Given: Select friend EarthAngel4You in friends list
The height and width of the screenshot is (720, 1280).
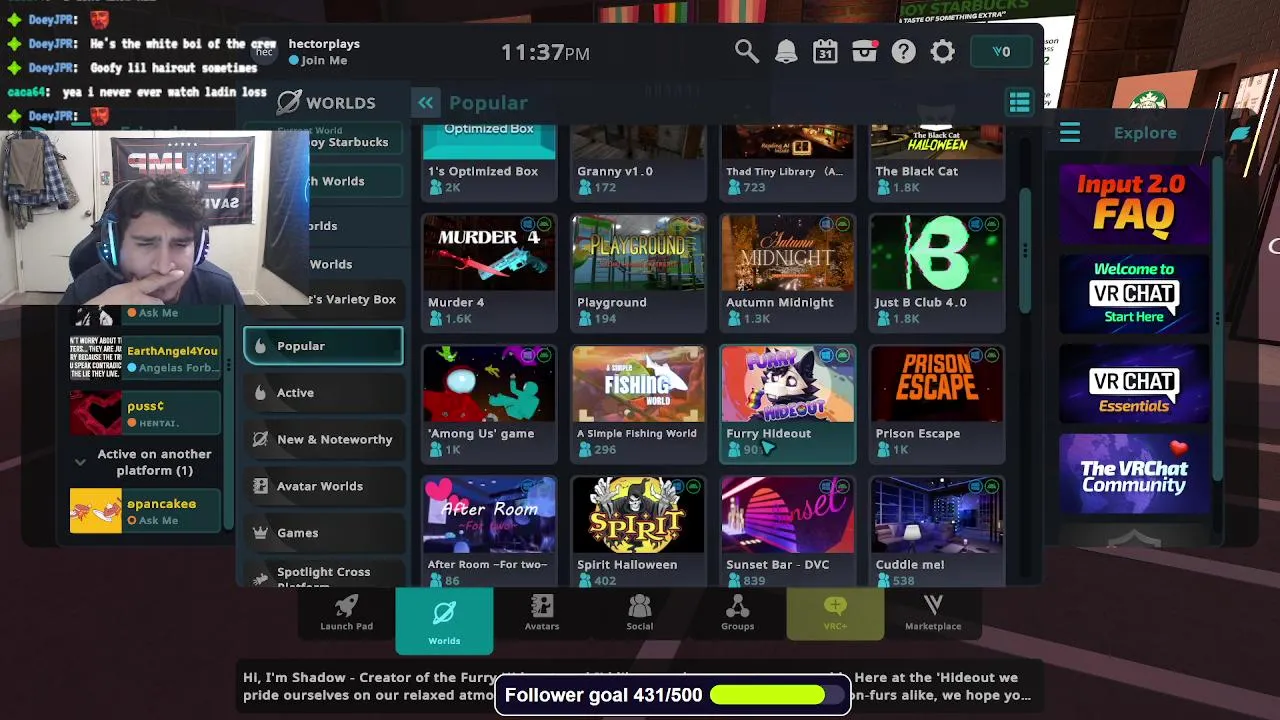Looking at the screenshot, I should (x=146, y=359).
